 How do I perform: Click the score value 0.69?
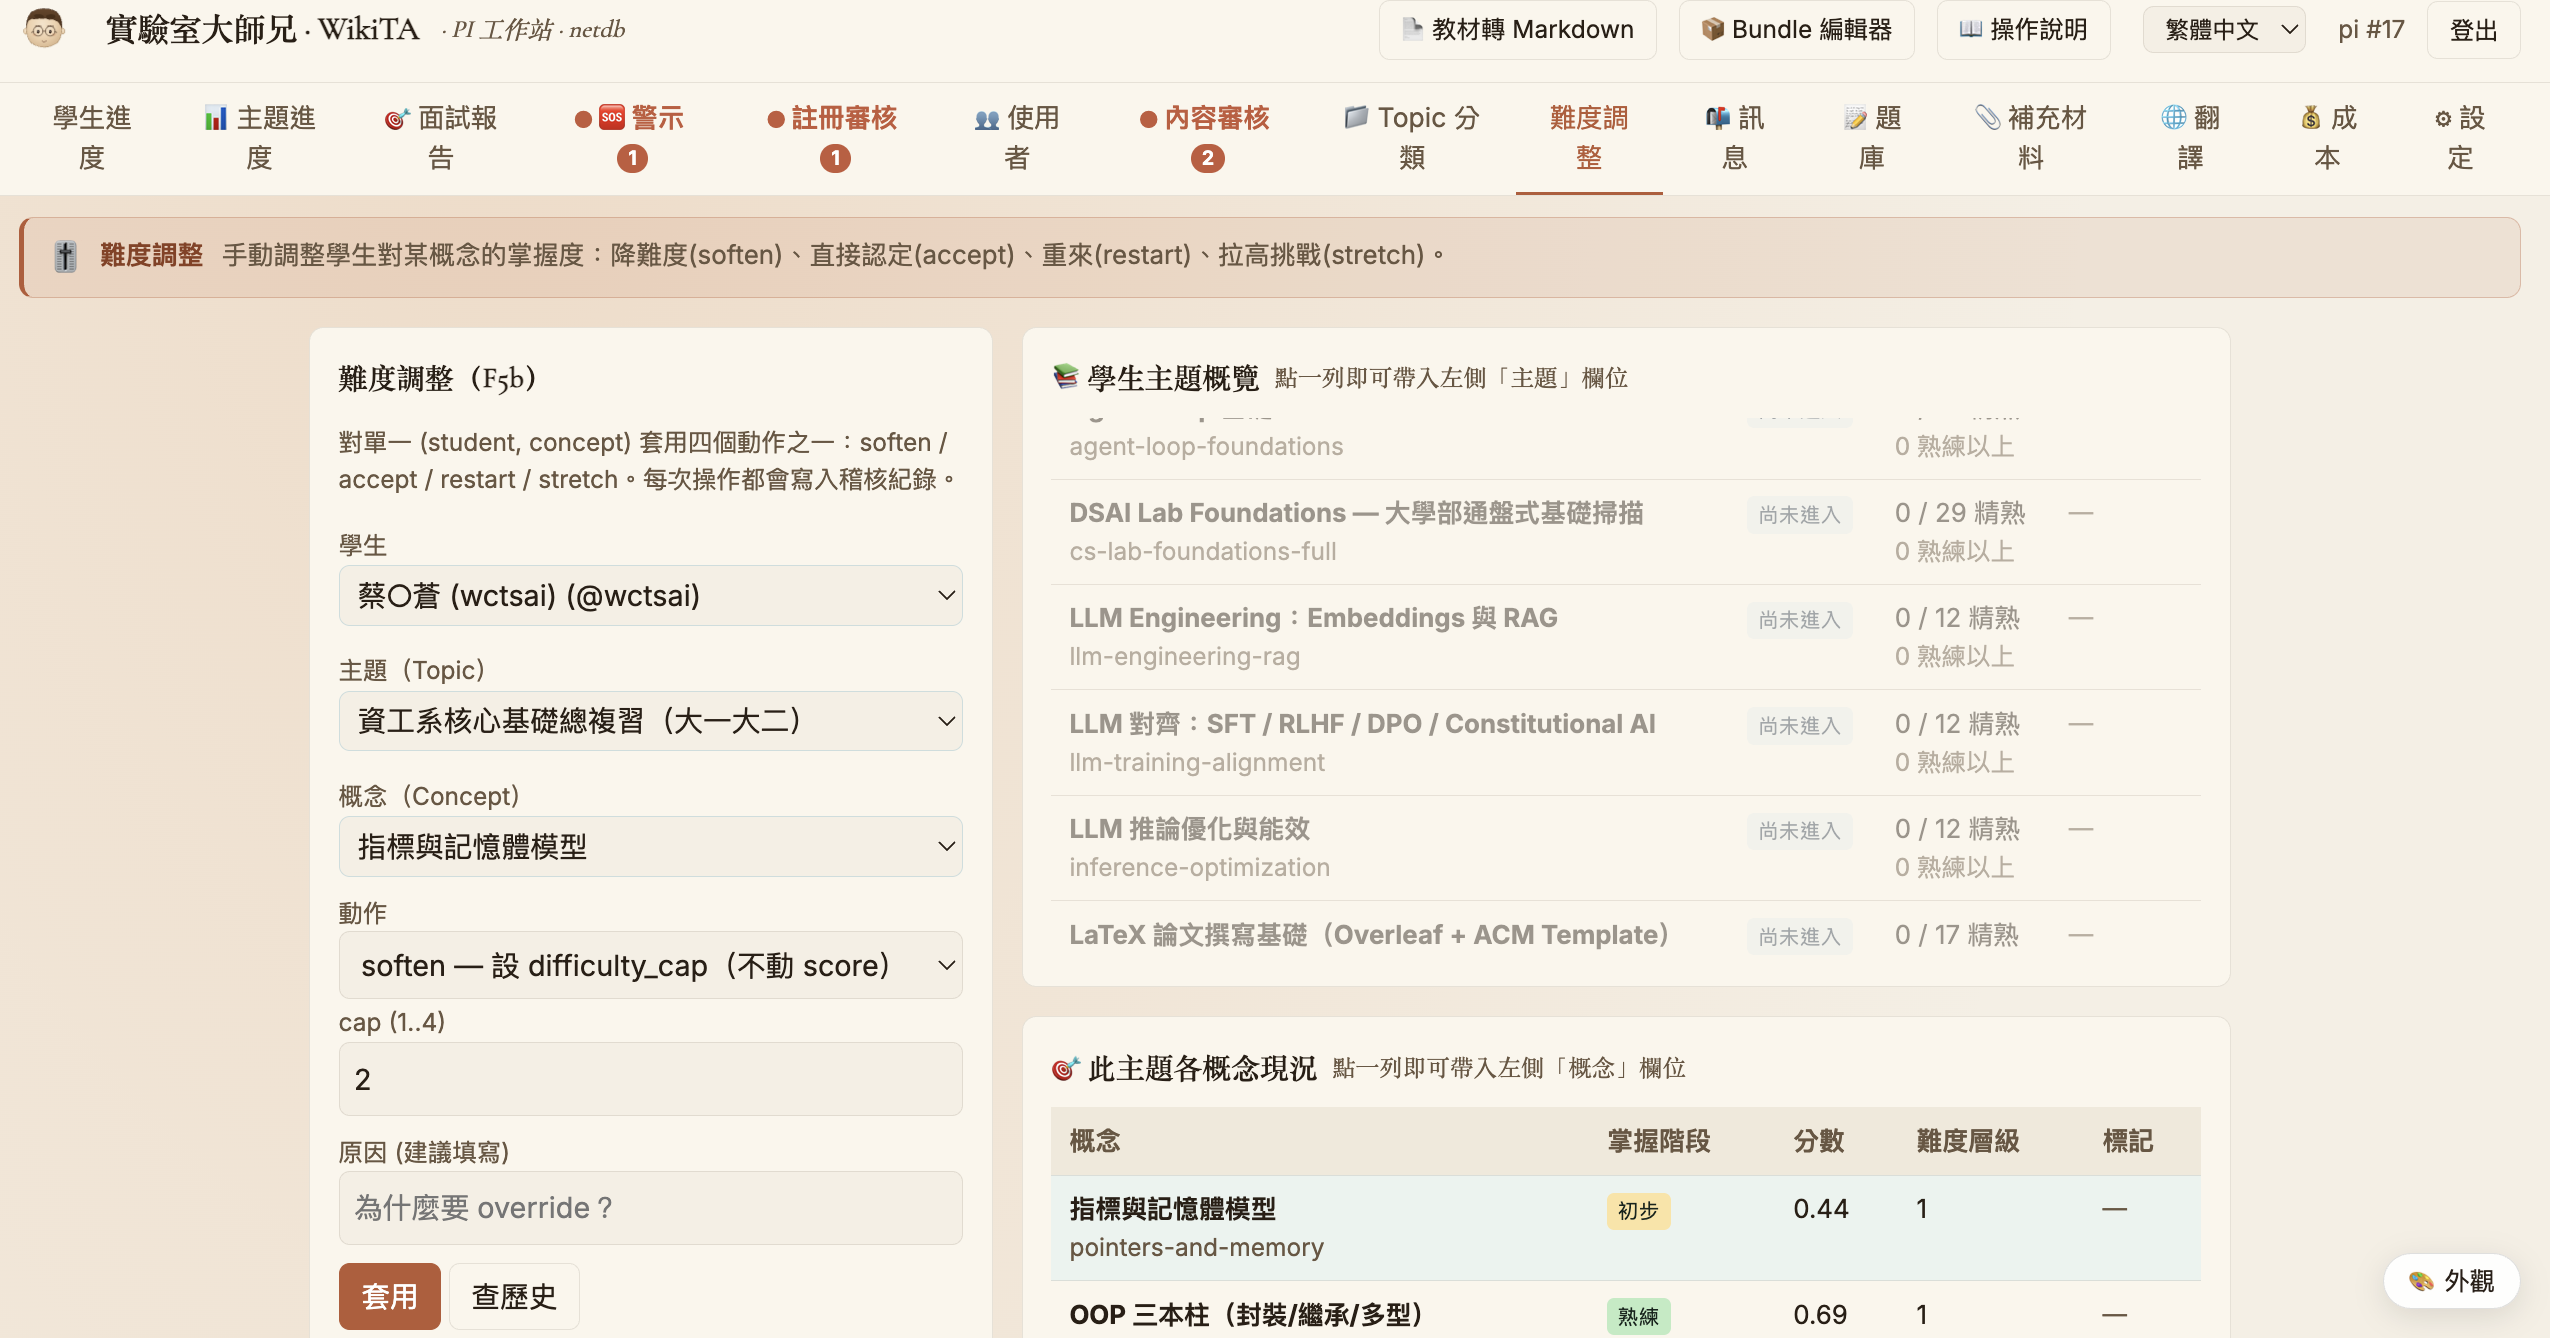[1820, 1315]
